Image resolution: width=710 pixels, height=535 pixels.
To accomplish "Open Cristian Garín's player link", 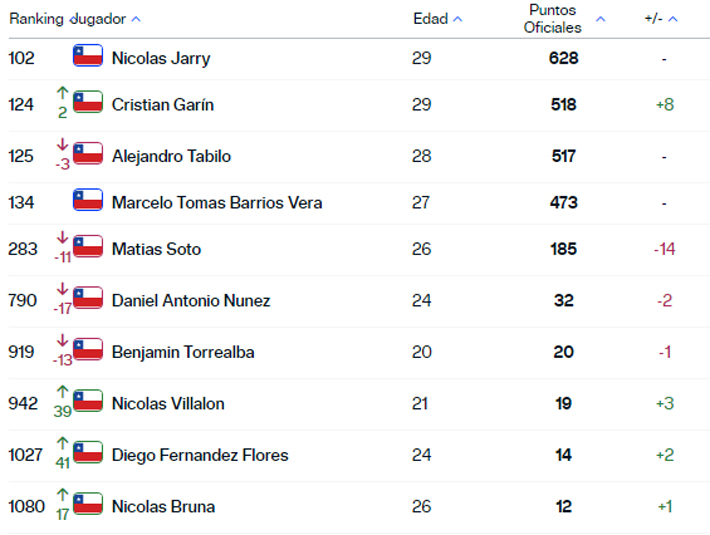I will tap(162, 104).
